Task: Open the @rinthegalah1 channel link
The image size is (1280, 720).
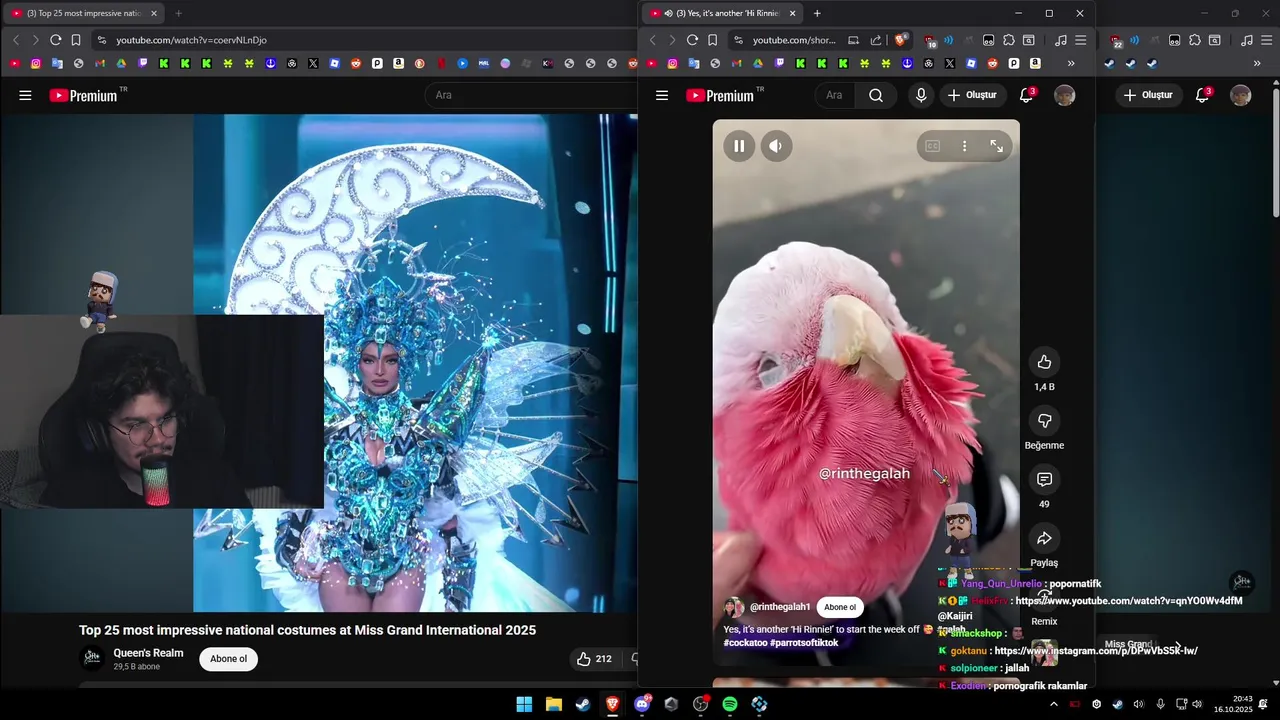Action: tap(780, 607)
